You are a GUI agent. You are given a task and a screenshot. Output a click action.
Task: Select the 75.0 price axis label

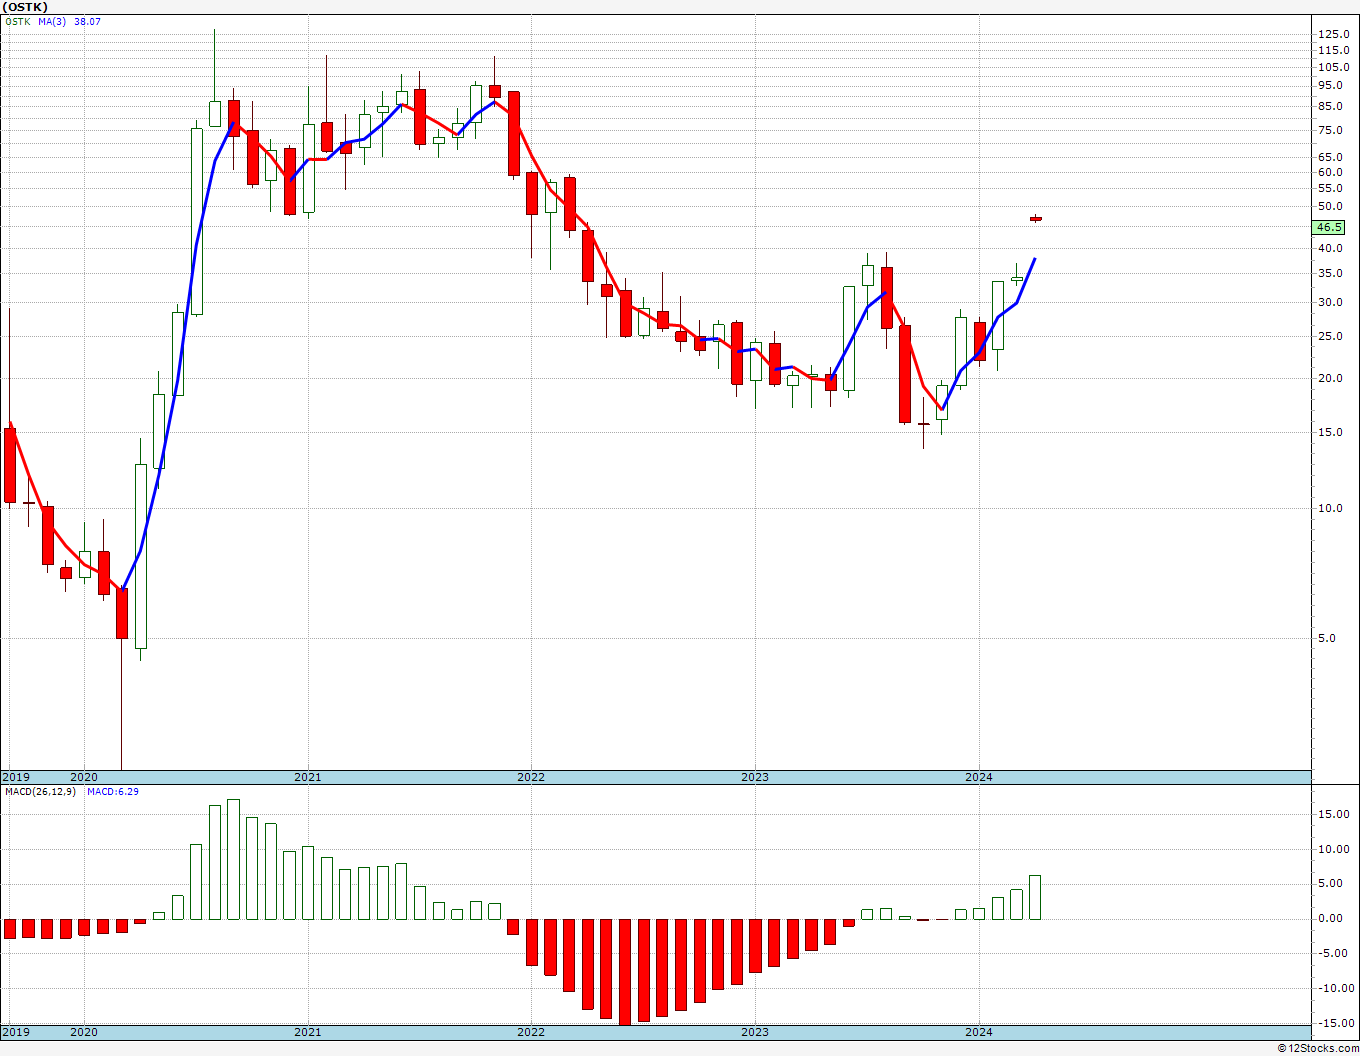tap(1330, 130)
